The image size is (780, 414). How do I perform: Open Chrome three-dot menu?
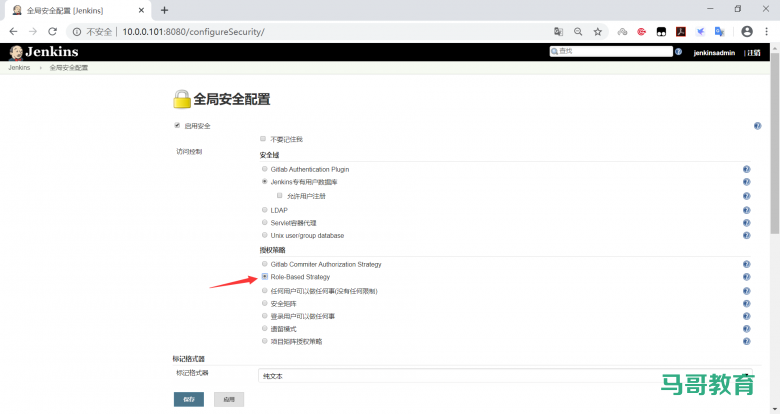(x=767, y=31)
